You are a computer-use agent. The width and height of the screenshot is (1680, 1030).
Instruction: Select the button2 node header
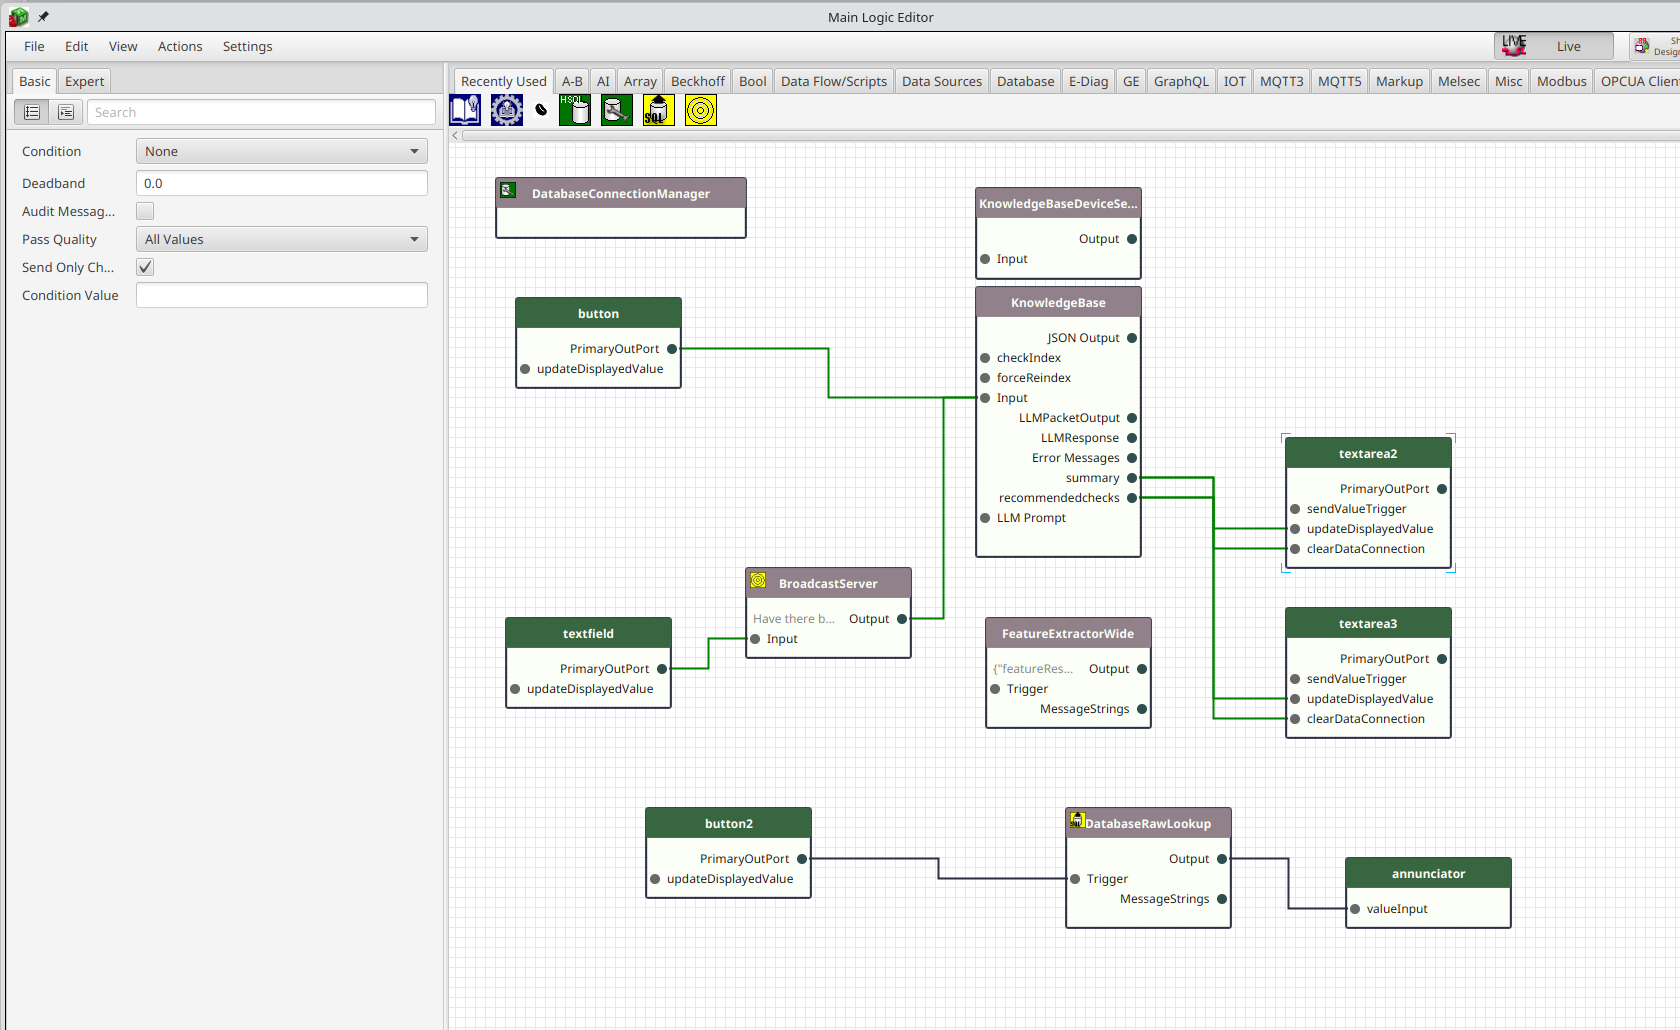pos(728,823)
